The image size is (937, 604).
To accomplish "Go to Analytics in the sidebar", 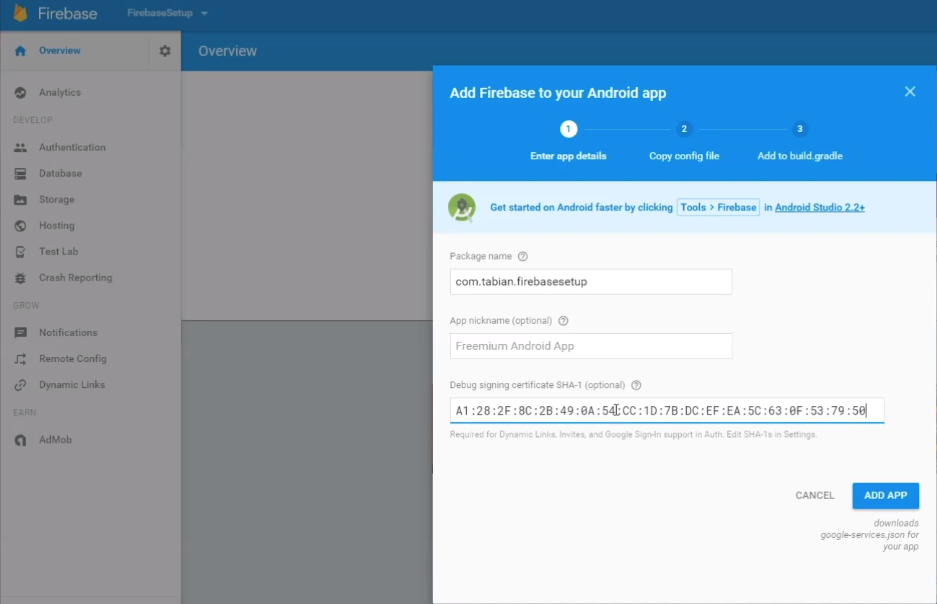I will 60,93.
